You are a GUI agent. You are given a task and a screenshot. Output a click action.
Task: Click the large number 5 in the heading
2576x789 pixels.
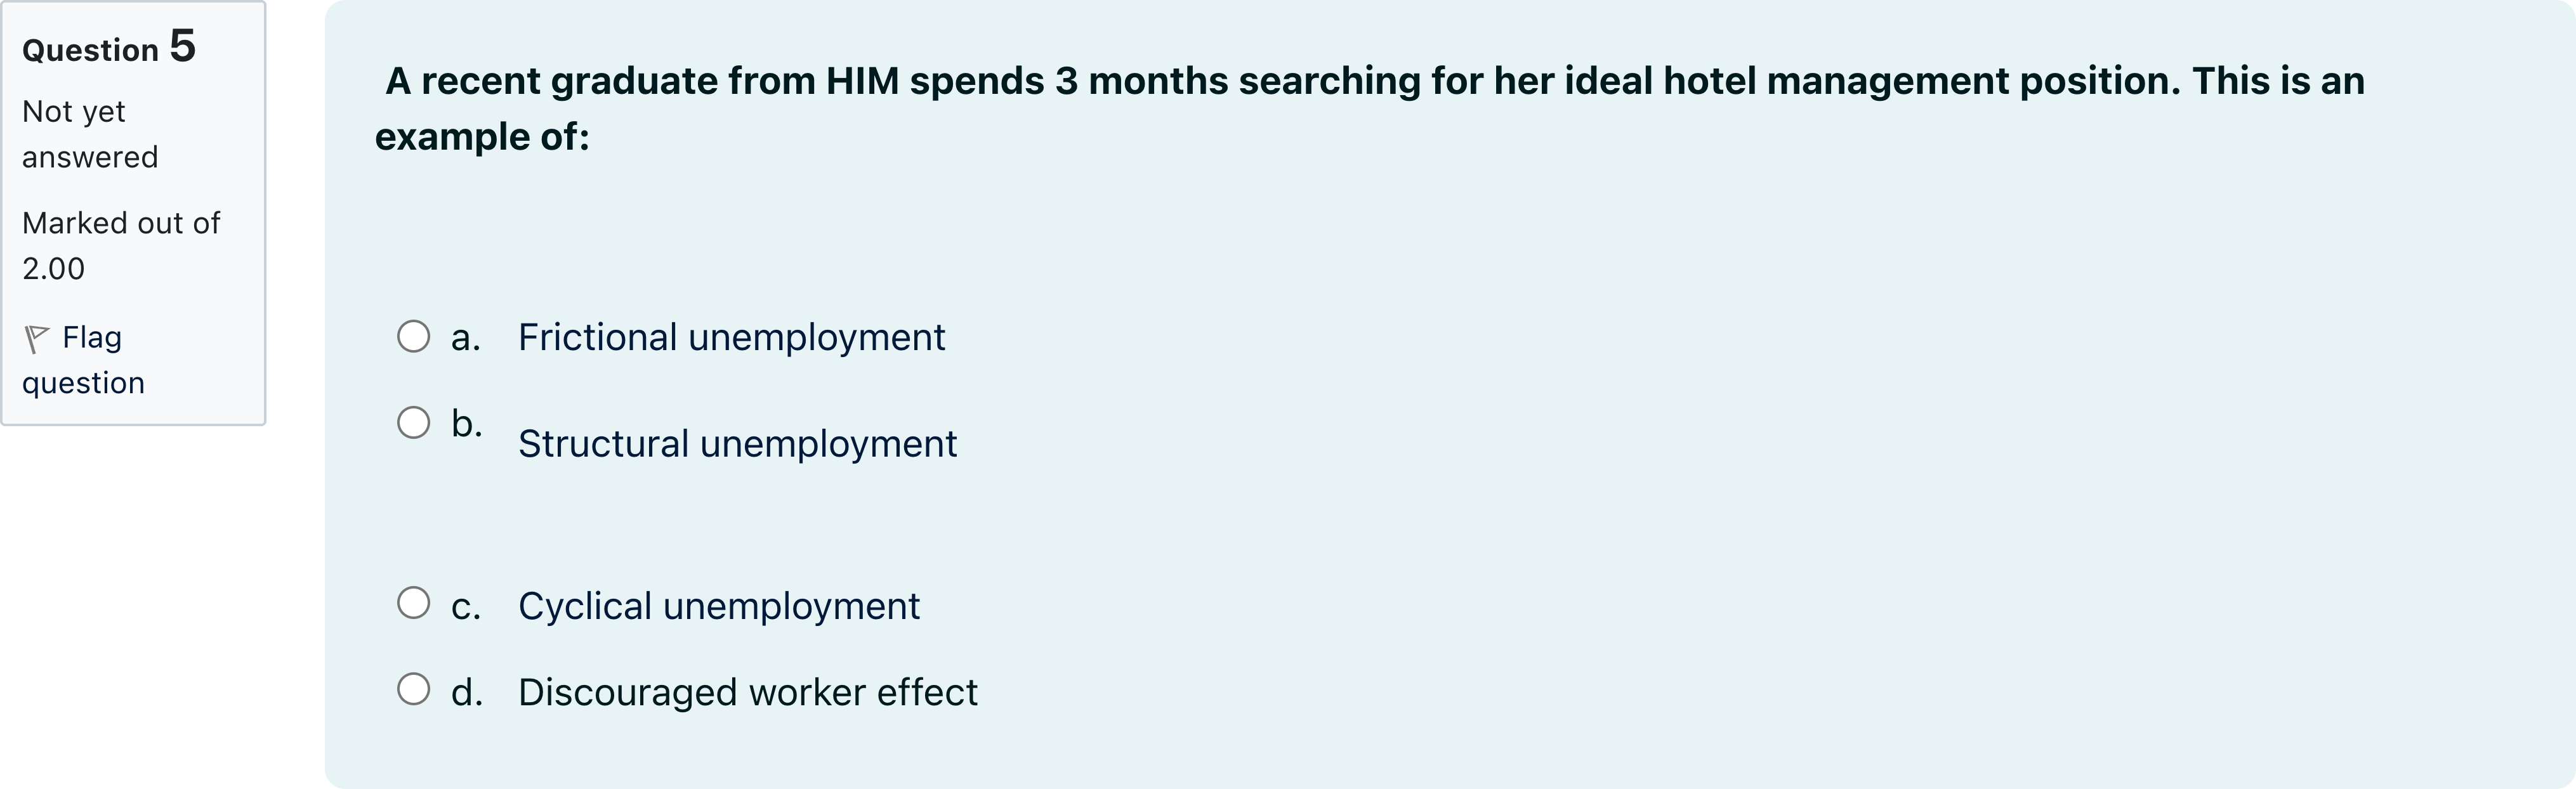click(182, 46)
